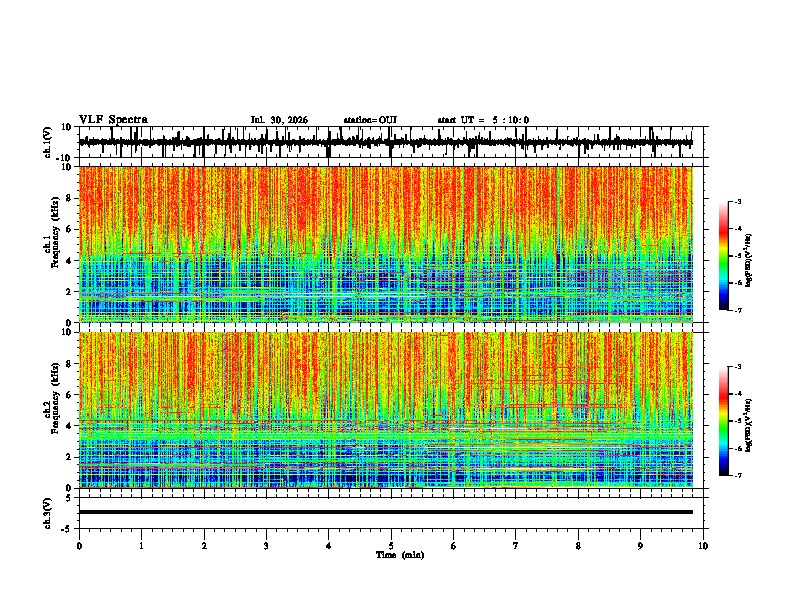Click the ch.2 color bar log(PSD) label
This screenshot has width=792, height=612.
point(748,425)
